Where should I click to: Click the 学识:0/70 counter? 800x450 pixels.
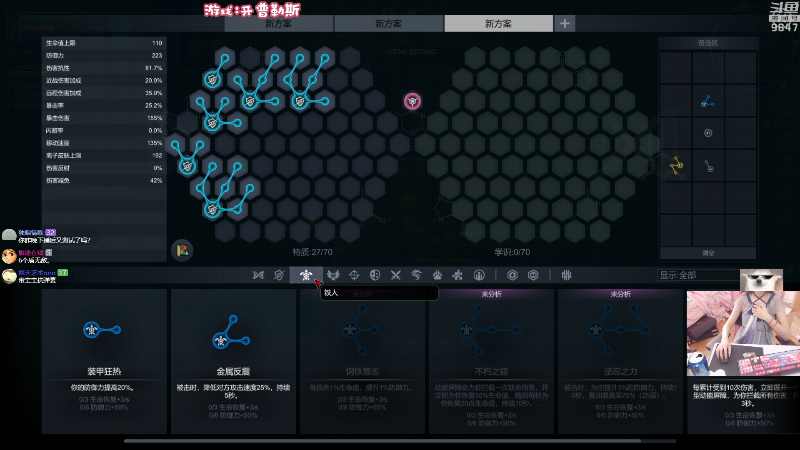[x=512, y=252]
